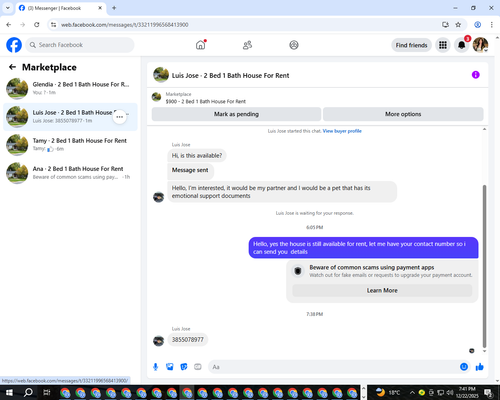Open the Friends icon in top navigation
500x400 pixels.
click(x=247, y=45)
